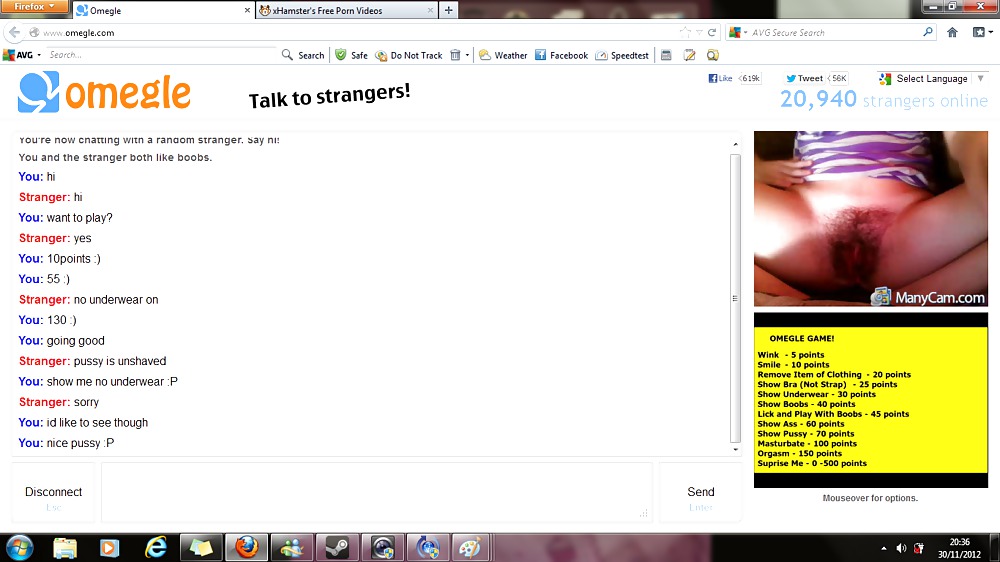Open Steam from the taskbar
Screen dimensions: 1000x562
(x=332, y=547)
